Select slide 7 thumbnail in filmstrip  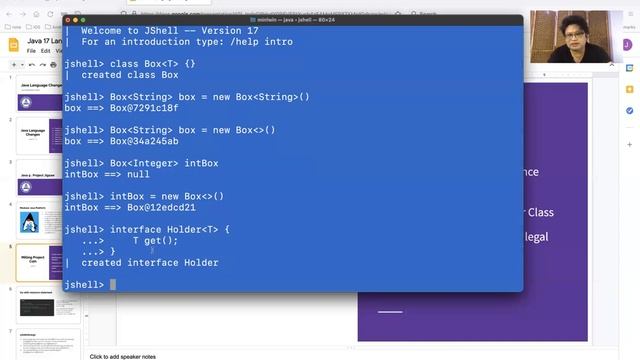pyautogui.click(x=48, y=345)
